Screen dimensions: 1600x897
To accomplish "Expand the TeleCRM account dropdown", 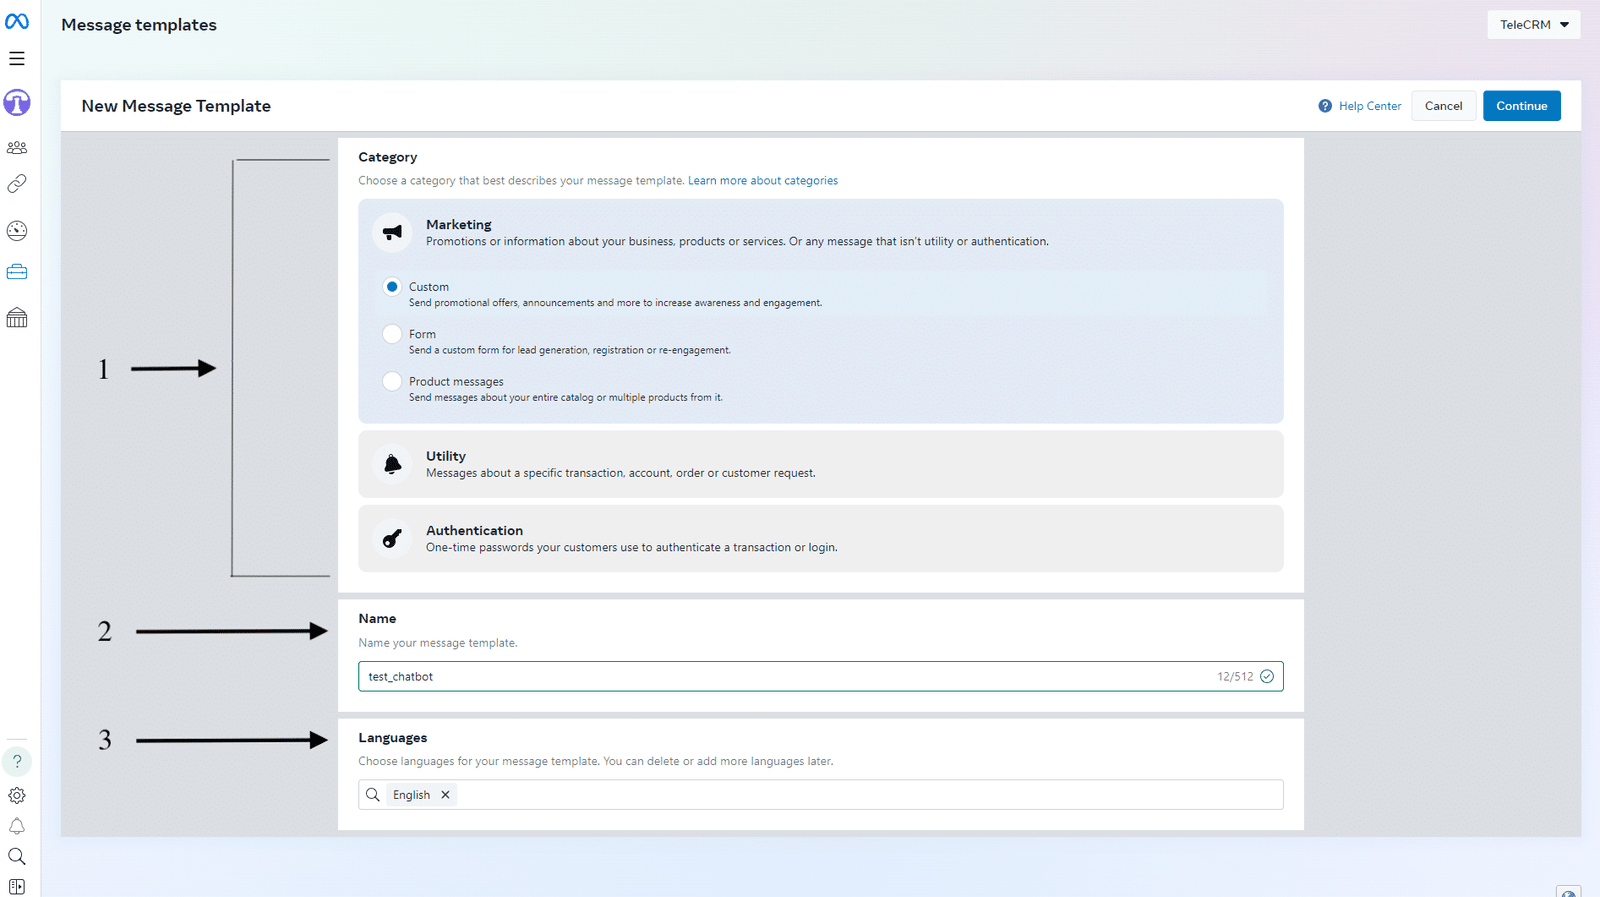I will [x=1533, y=25].
